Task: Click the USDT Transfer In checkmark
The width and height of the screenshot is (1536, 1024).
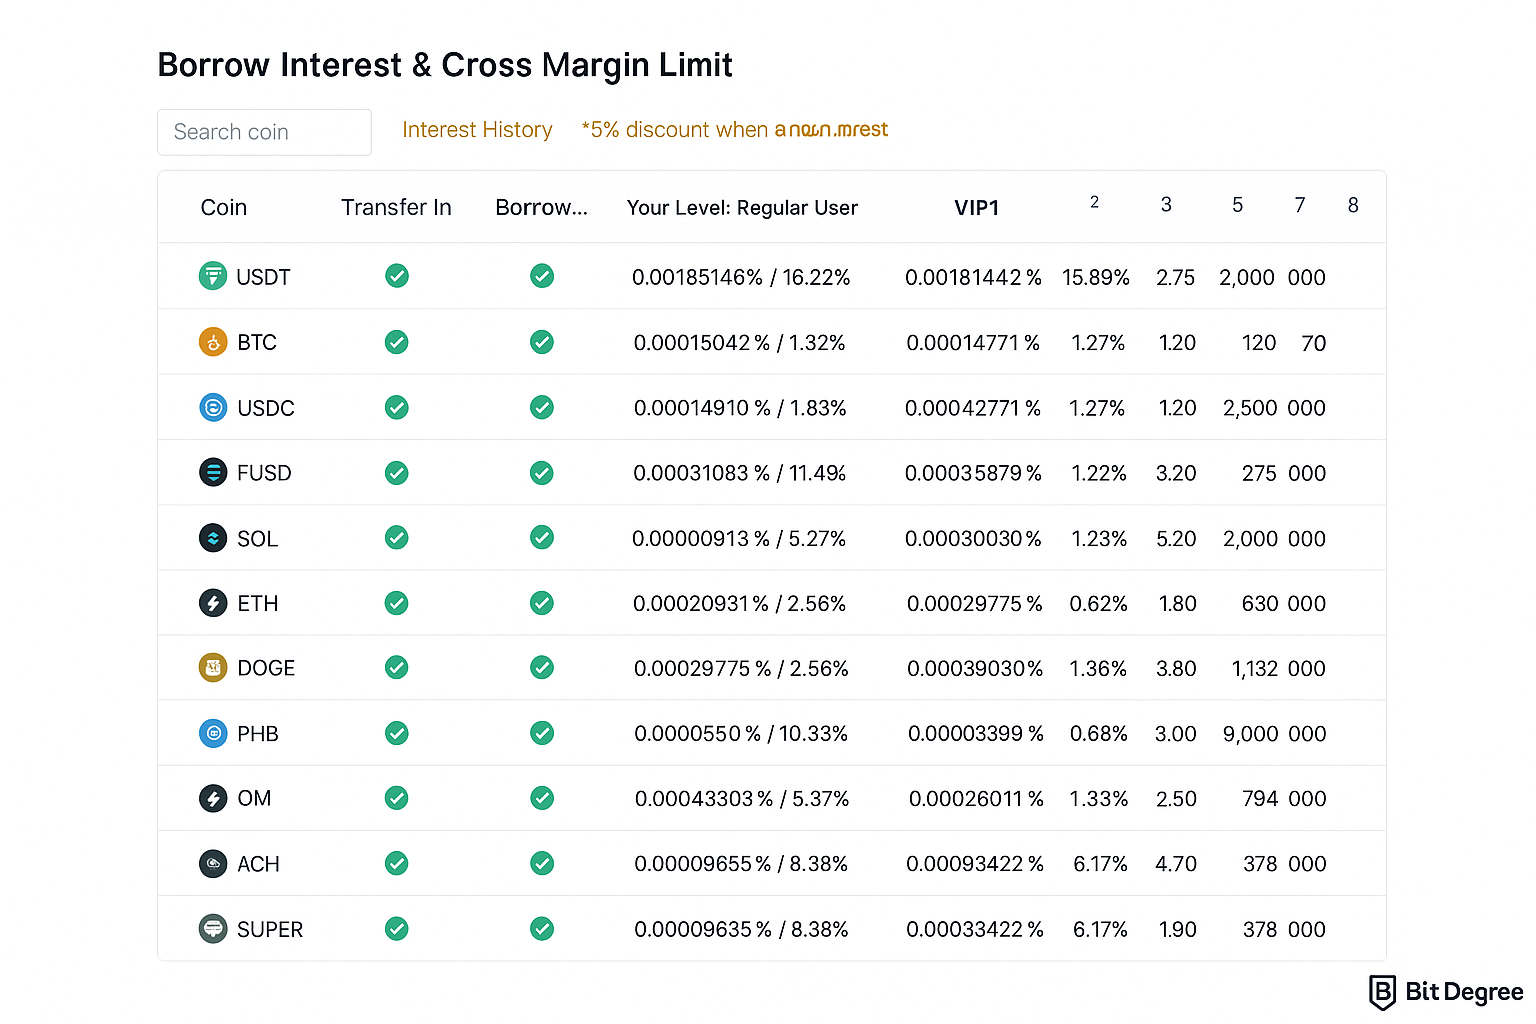Action: (397, 276)
